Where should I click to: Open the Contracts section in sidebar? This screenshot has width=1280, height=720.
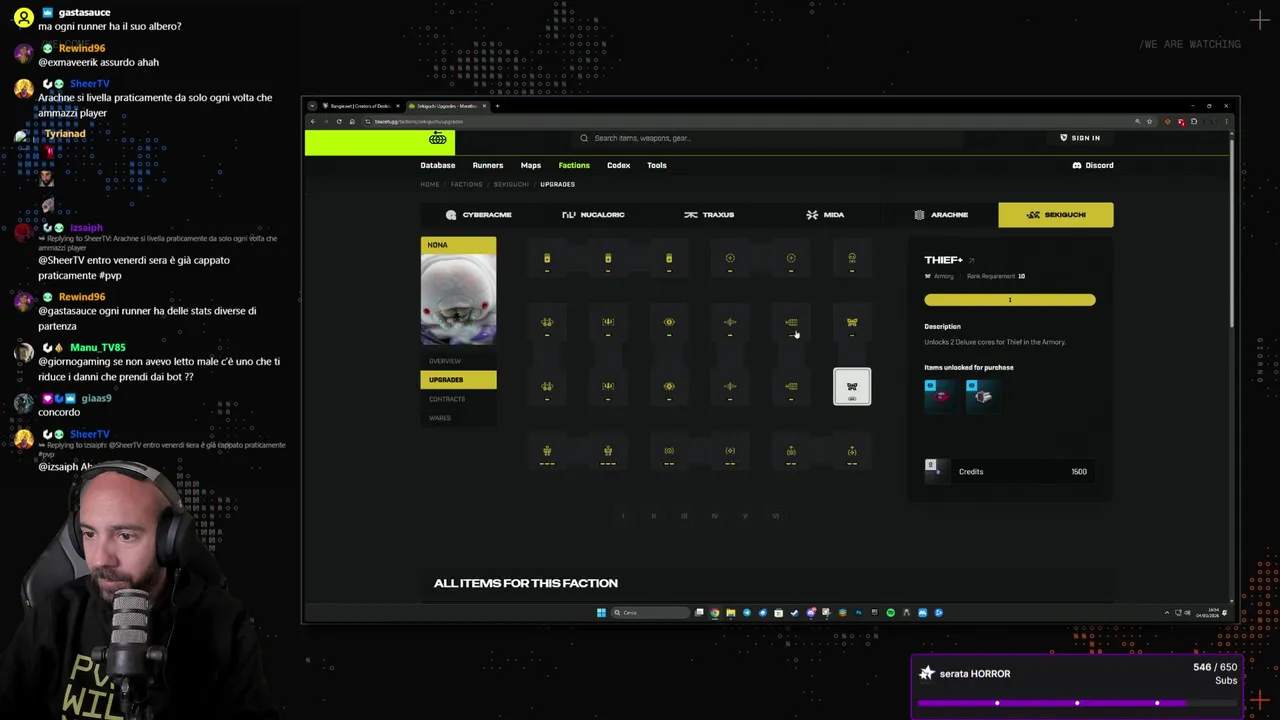458,399
